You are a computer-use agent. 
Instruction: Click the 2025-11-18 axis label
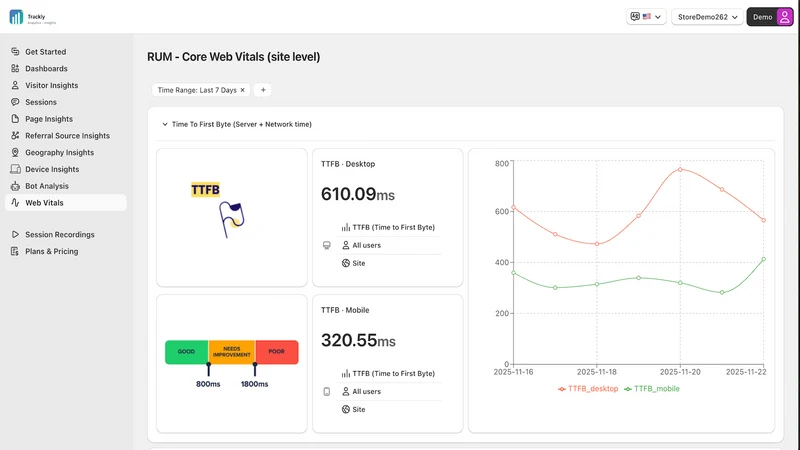click(596, 372)
